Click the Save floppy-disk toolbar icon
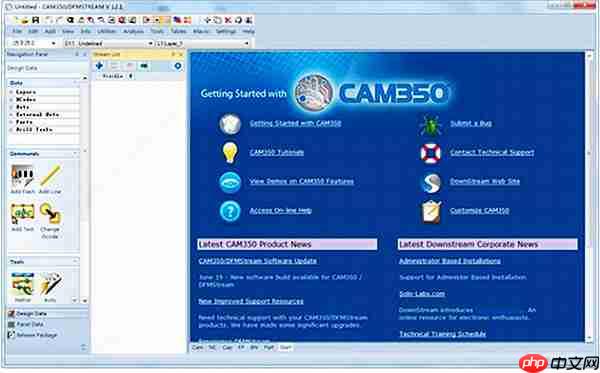 point(36,20)
